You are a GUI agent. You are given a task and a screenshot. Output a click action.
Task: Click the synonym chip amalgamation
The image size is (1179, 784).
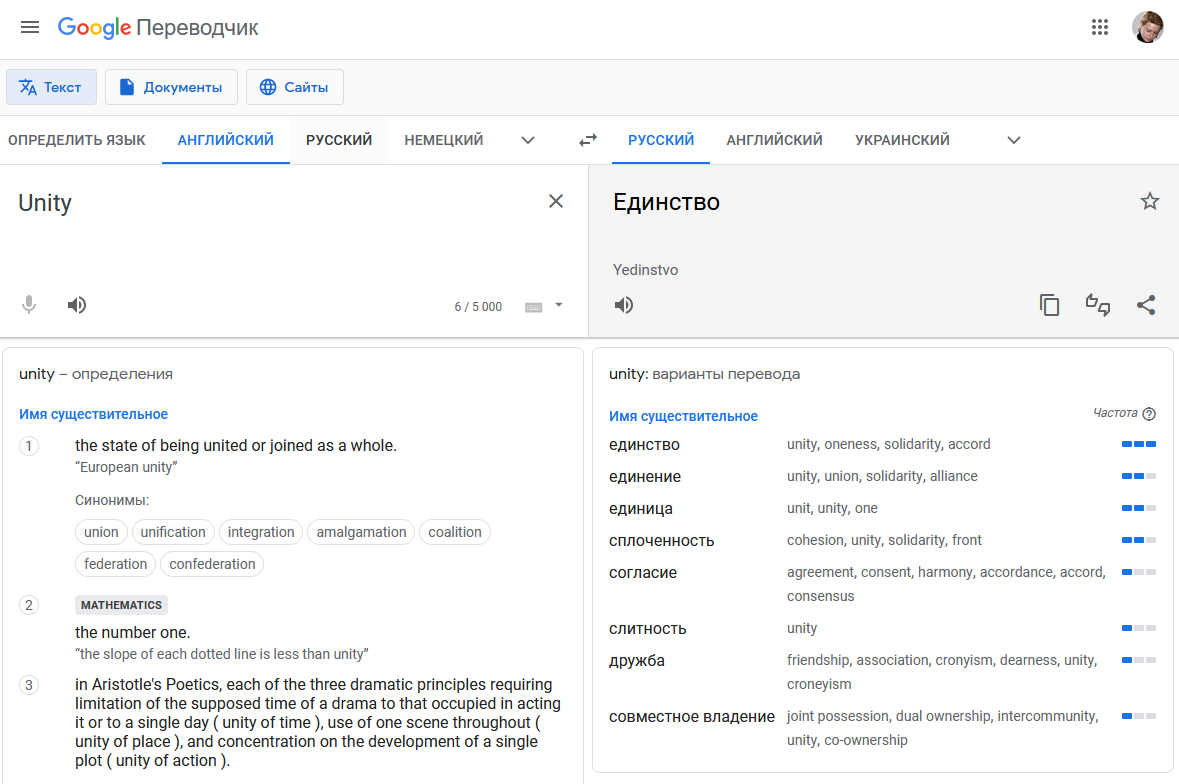[x=361, y=532]
